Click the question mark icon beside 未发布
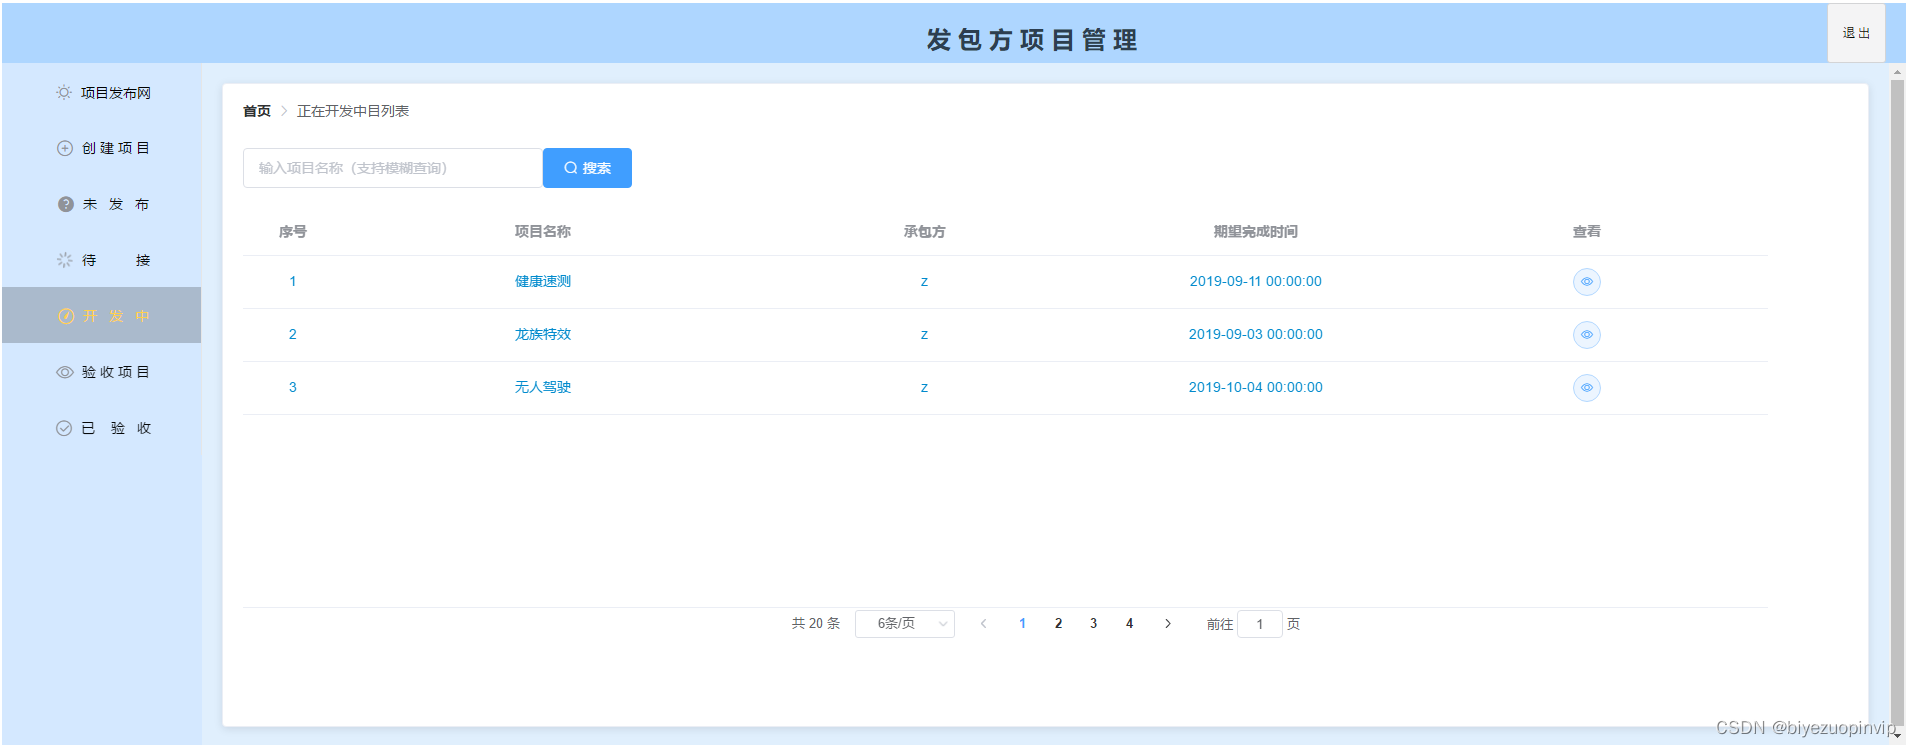 (66, 204)
